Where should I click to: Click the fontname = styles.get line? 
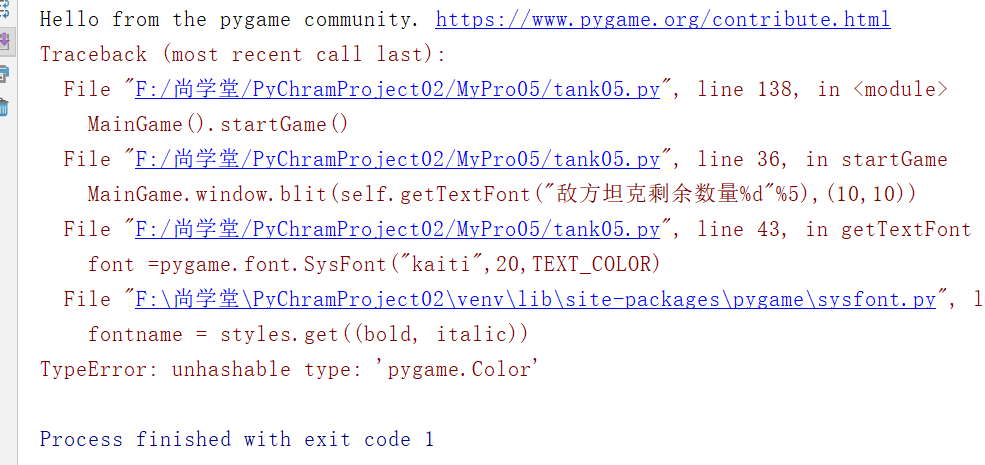click(x=308, y=334)
